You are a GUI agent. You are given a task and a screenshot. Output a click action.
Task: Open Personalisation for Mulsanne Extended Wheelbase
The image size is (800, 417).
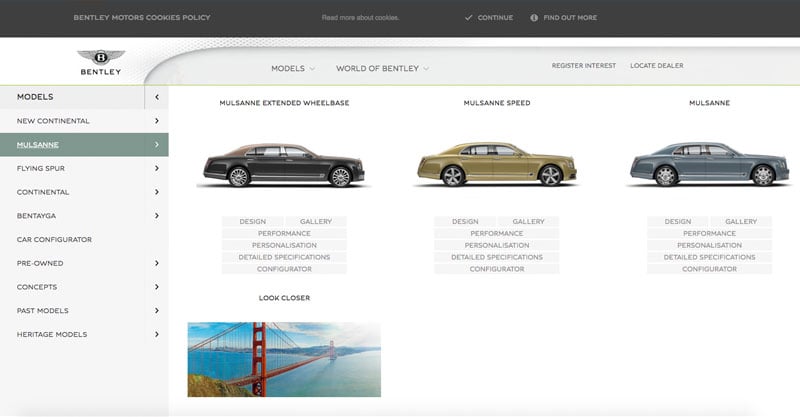point(284,246)
